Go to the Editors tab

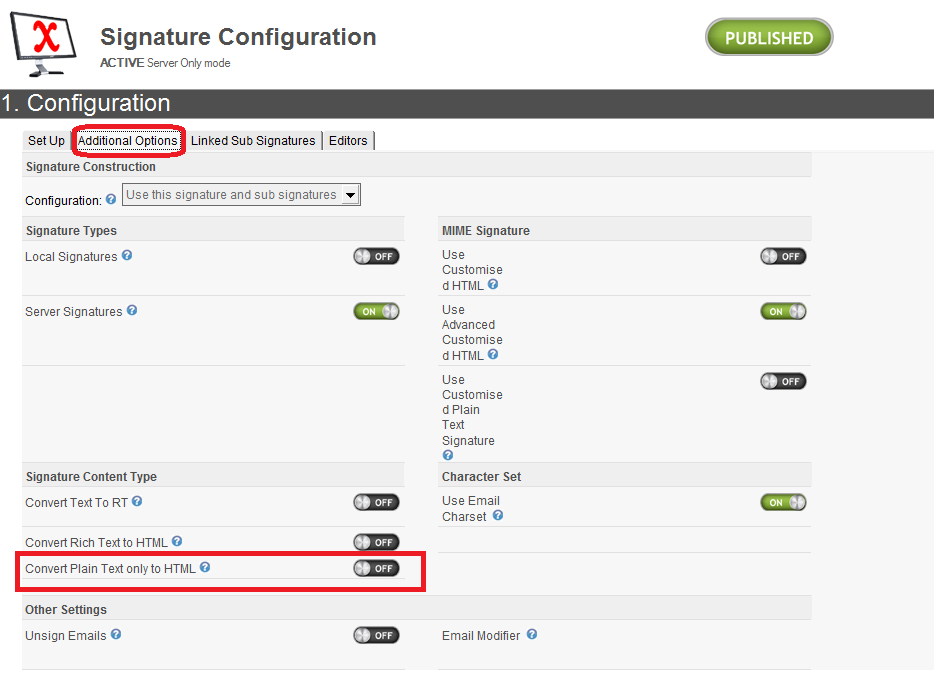coord(348,141)
